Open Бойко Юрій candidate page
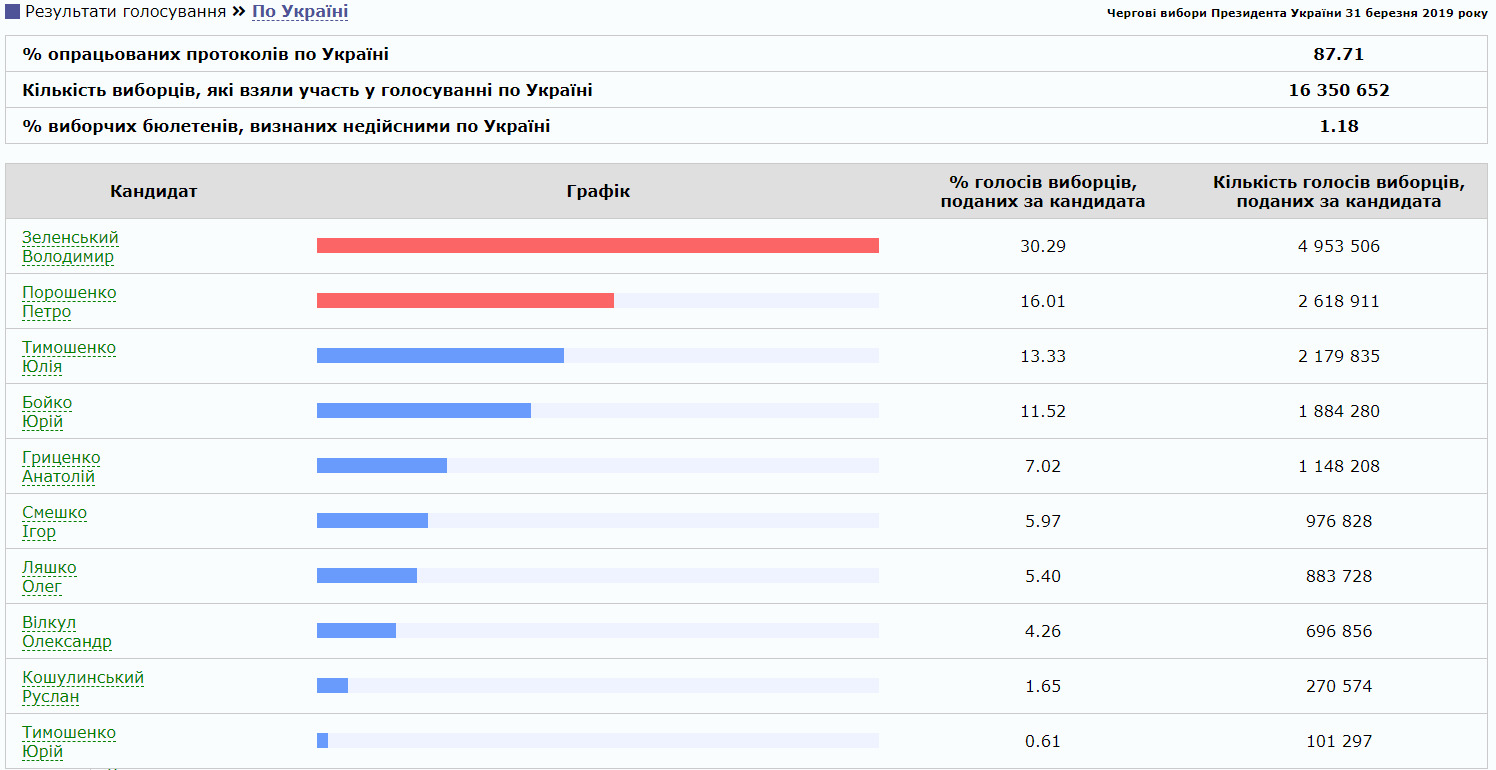 pos(47,412)
